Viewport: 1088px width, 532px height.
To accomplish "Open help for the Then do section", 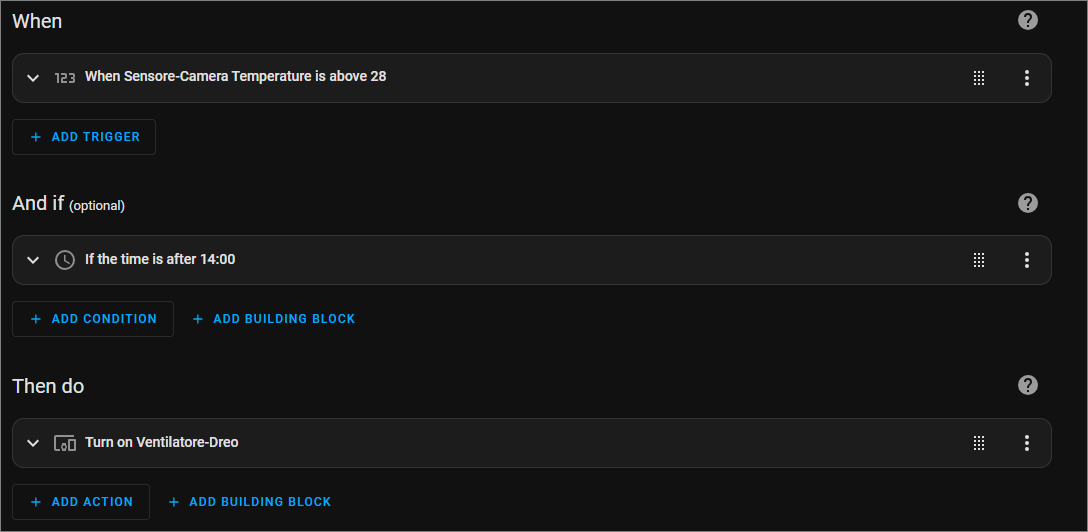I will (x=1028, y=385).
